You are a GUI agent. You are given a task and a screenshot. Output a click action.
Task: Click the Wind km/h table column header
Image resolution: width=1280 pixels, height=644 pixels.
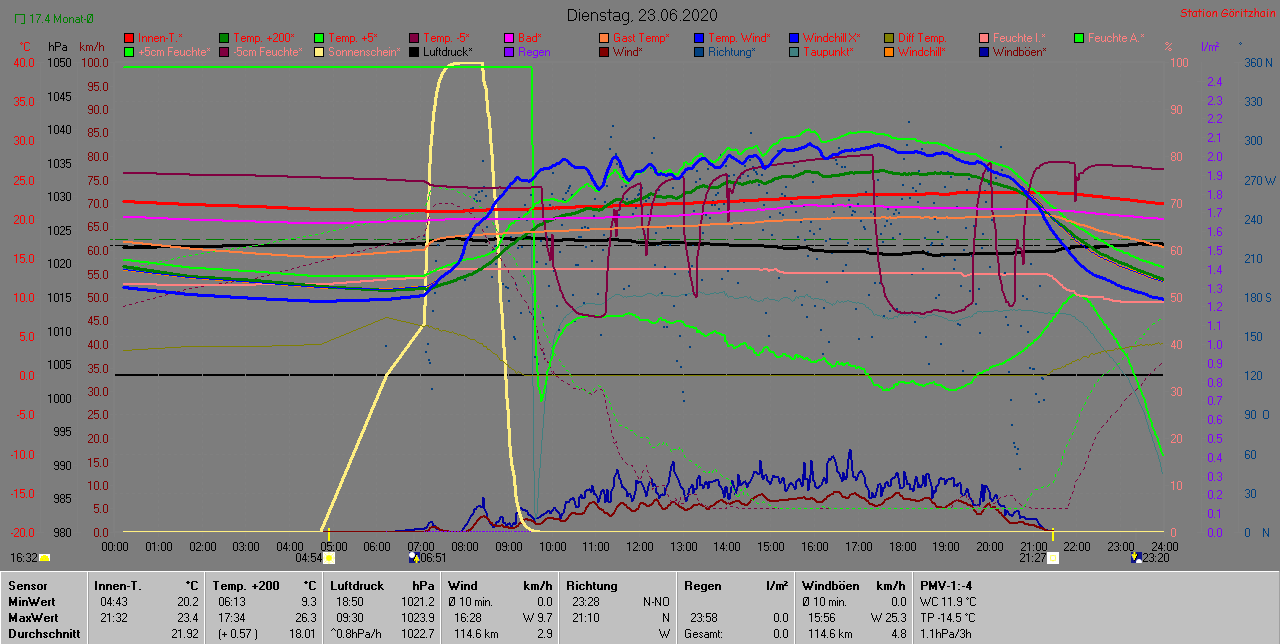tap(500, 586)
